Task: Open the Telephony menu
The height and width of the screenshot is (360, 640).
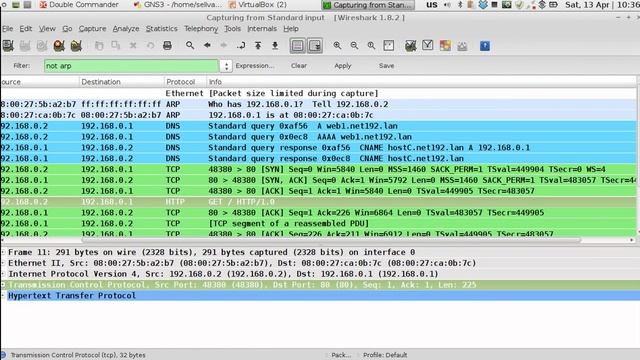Action: click(201, 29)
